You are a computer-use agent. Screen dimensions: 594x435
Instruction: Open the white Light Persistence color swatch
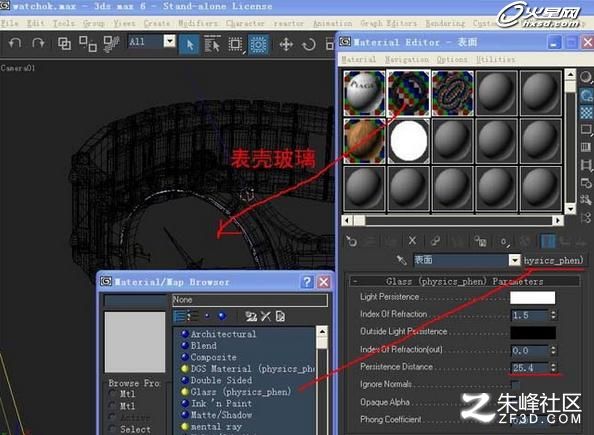click(532, 297)
